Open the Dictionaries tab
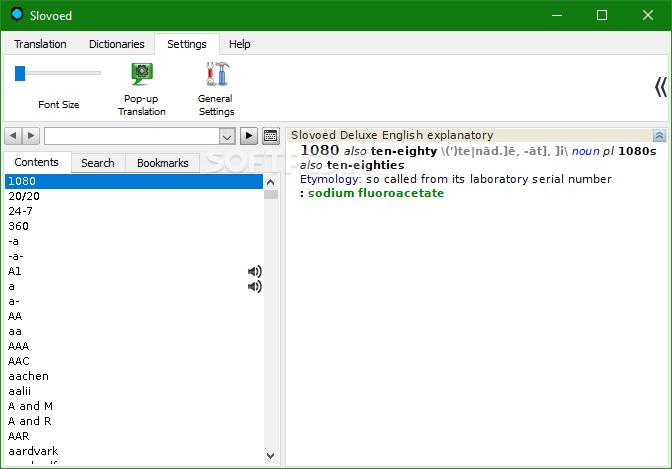The width and height of the screenshot is (672, 469). click(117, 44)
